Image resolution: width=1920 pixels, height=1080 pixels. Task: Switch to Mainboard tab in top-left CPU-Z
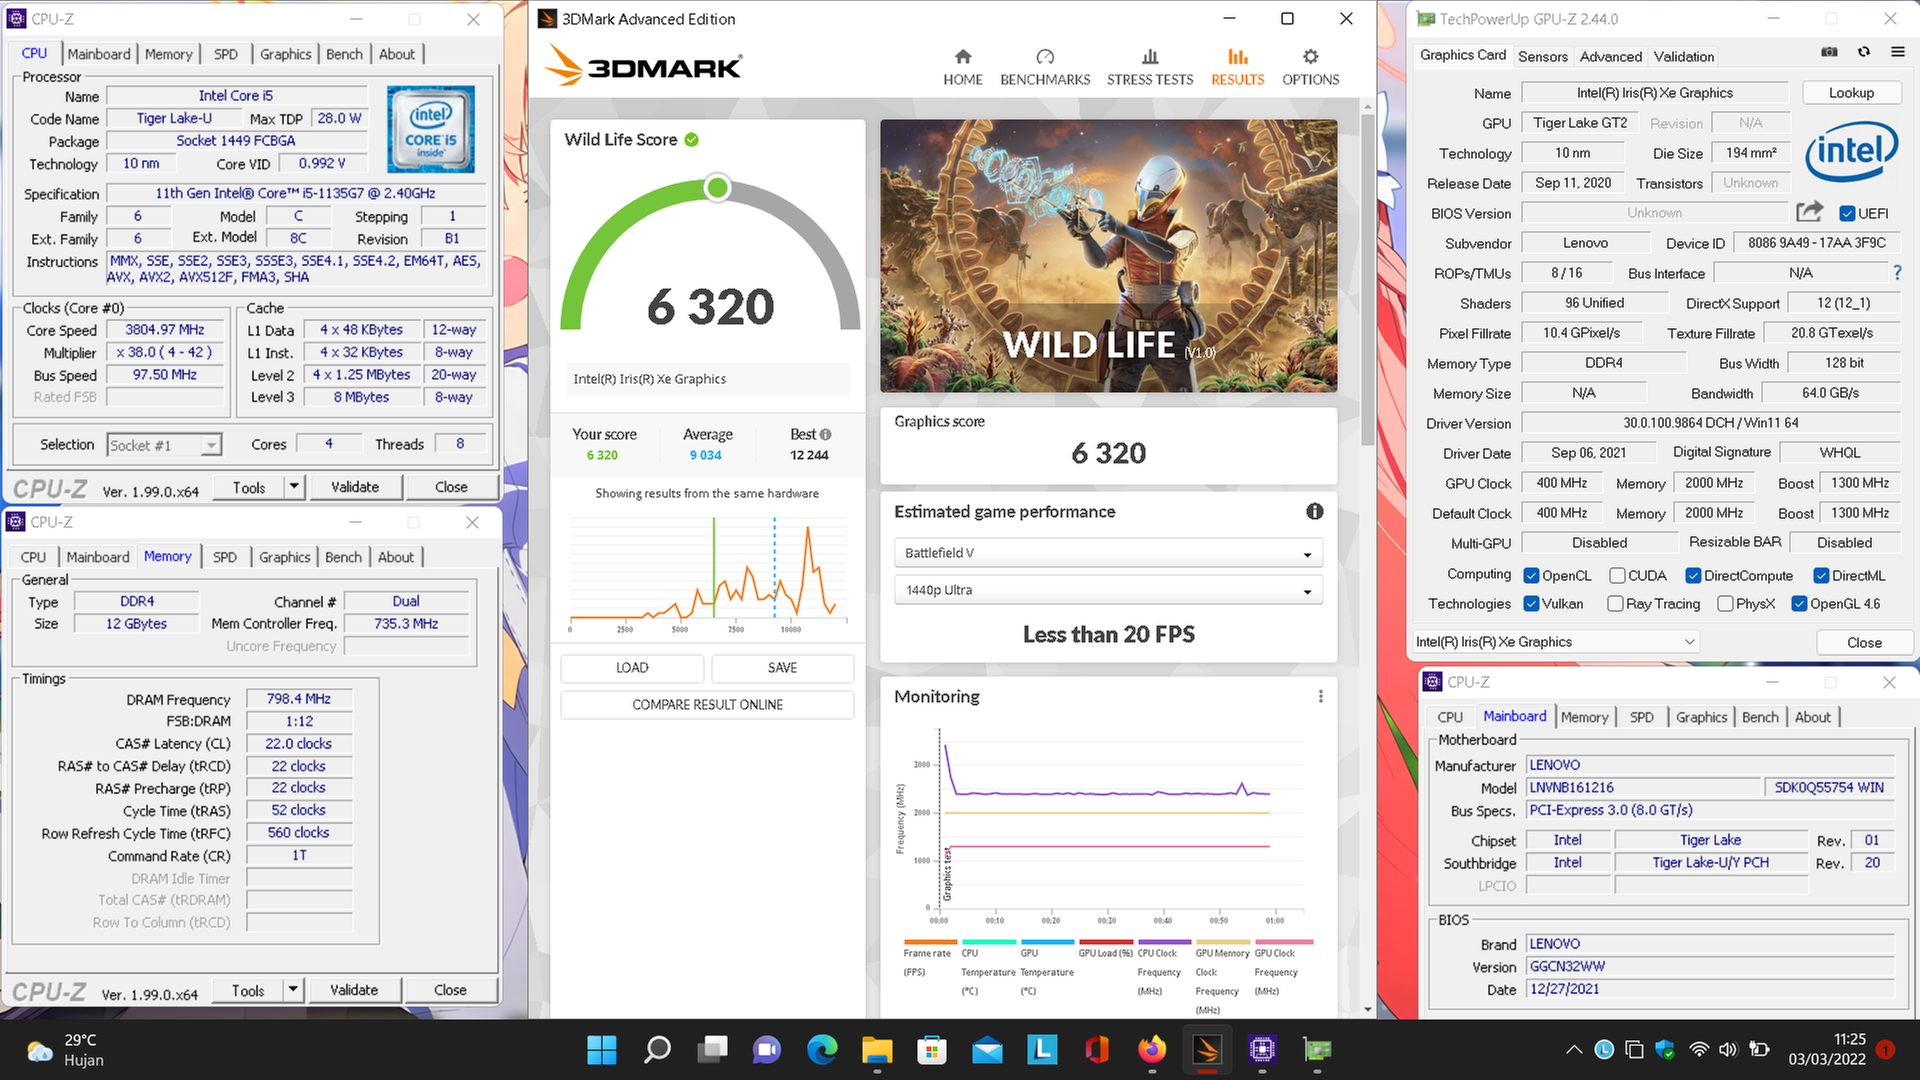99,54
